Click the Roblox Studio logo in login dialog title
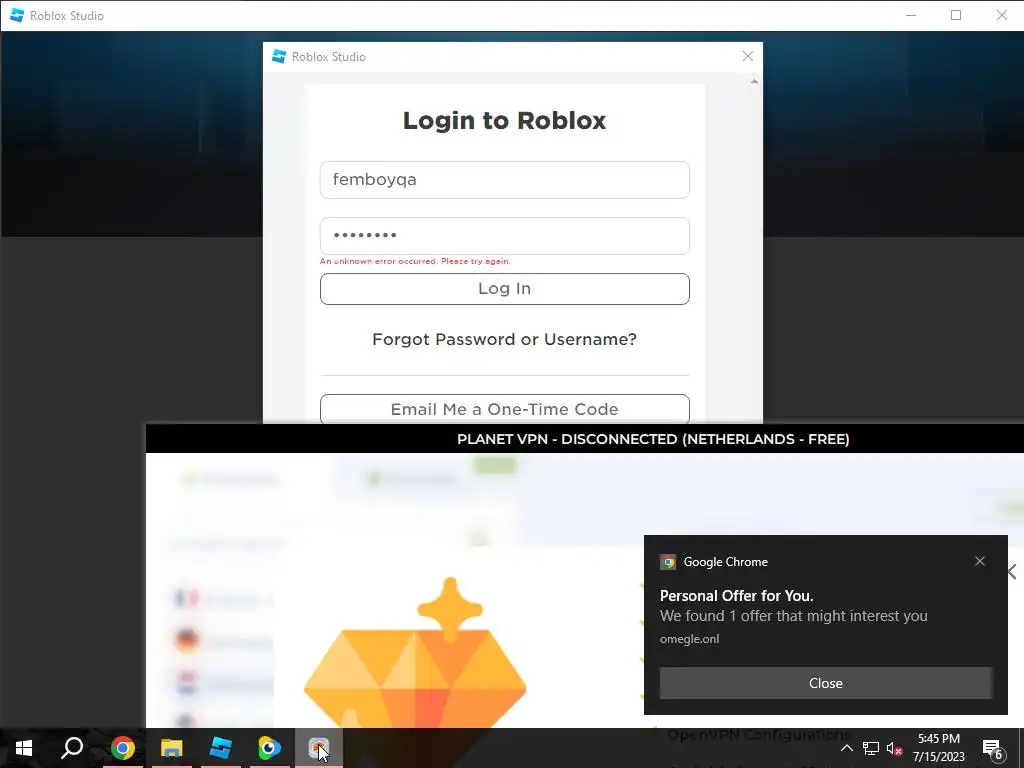 (279, 57)
